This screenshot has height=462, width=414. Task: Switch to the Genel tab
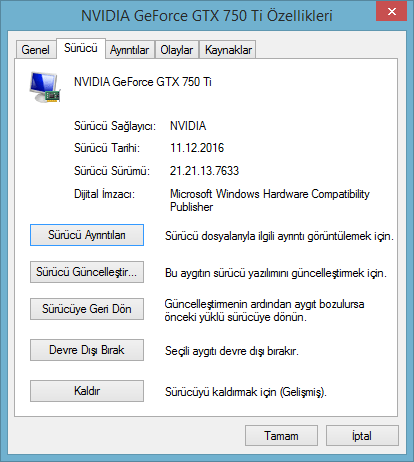(36, 50)
